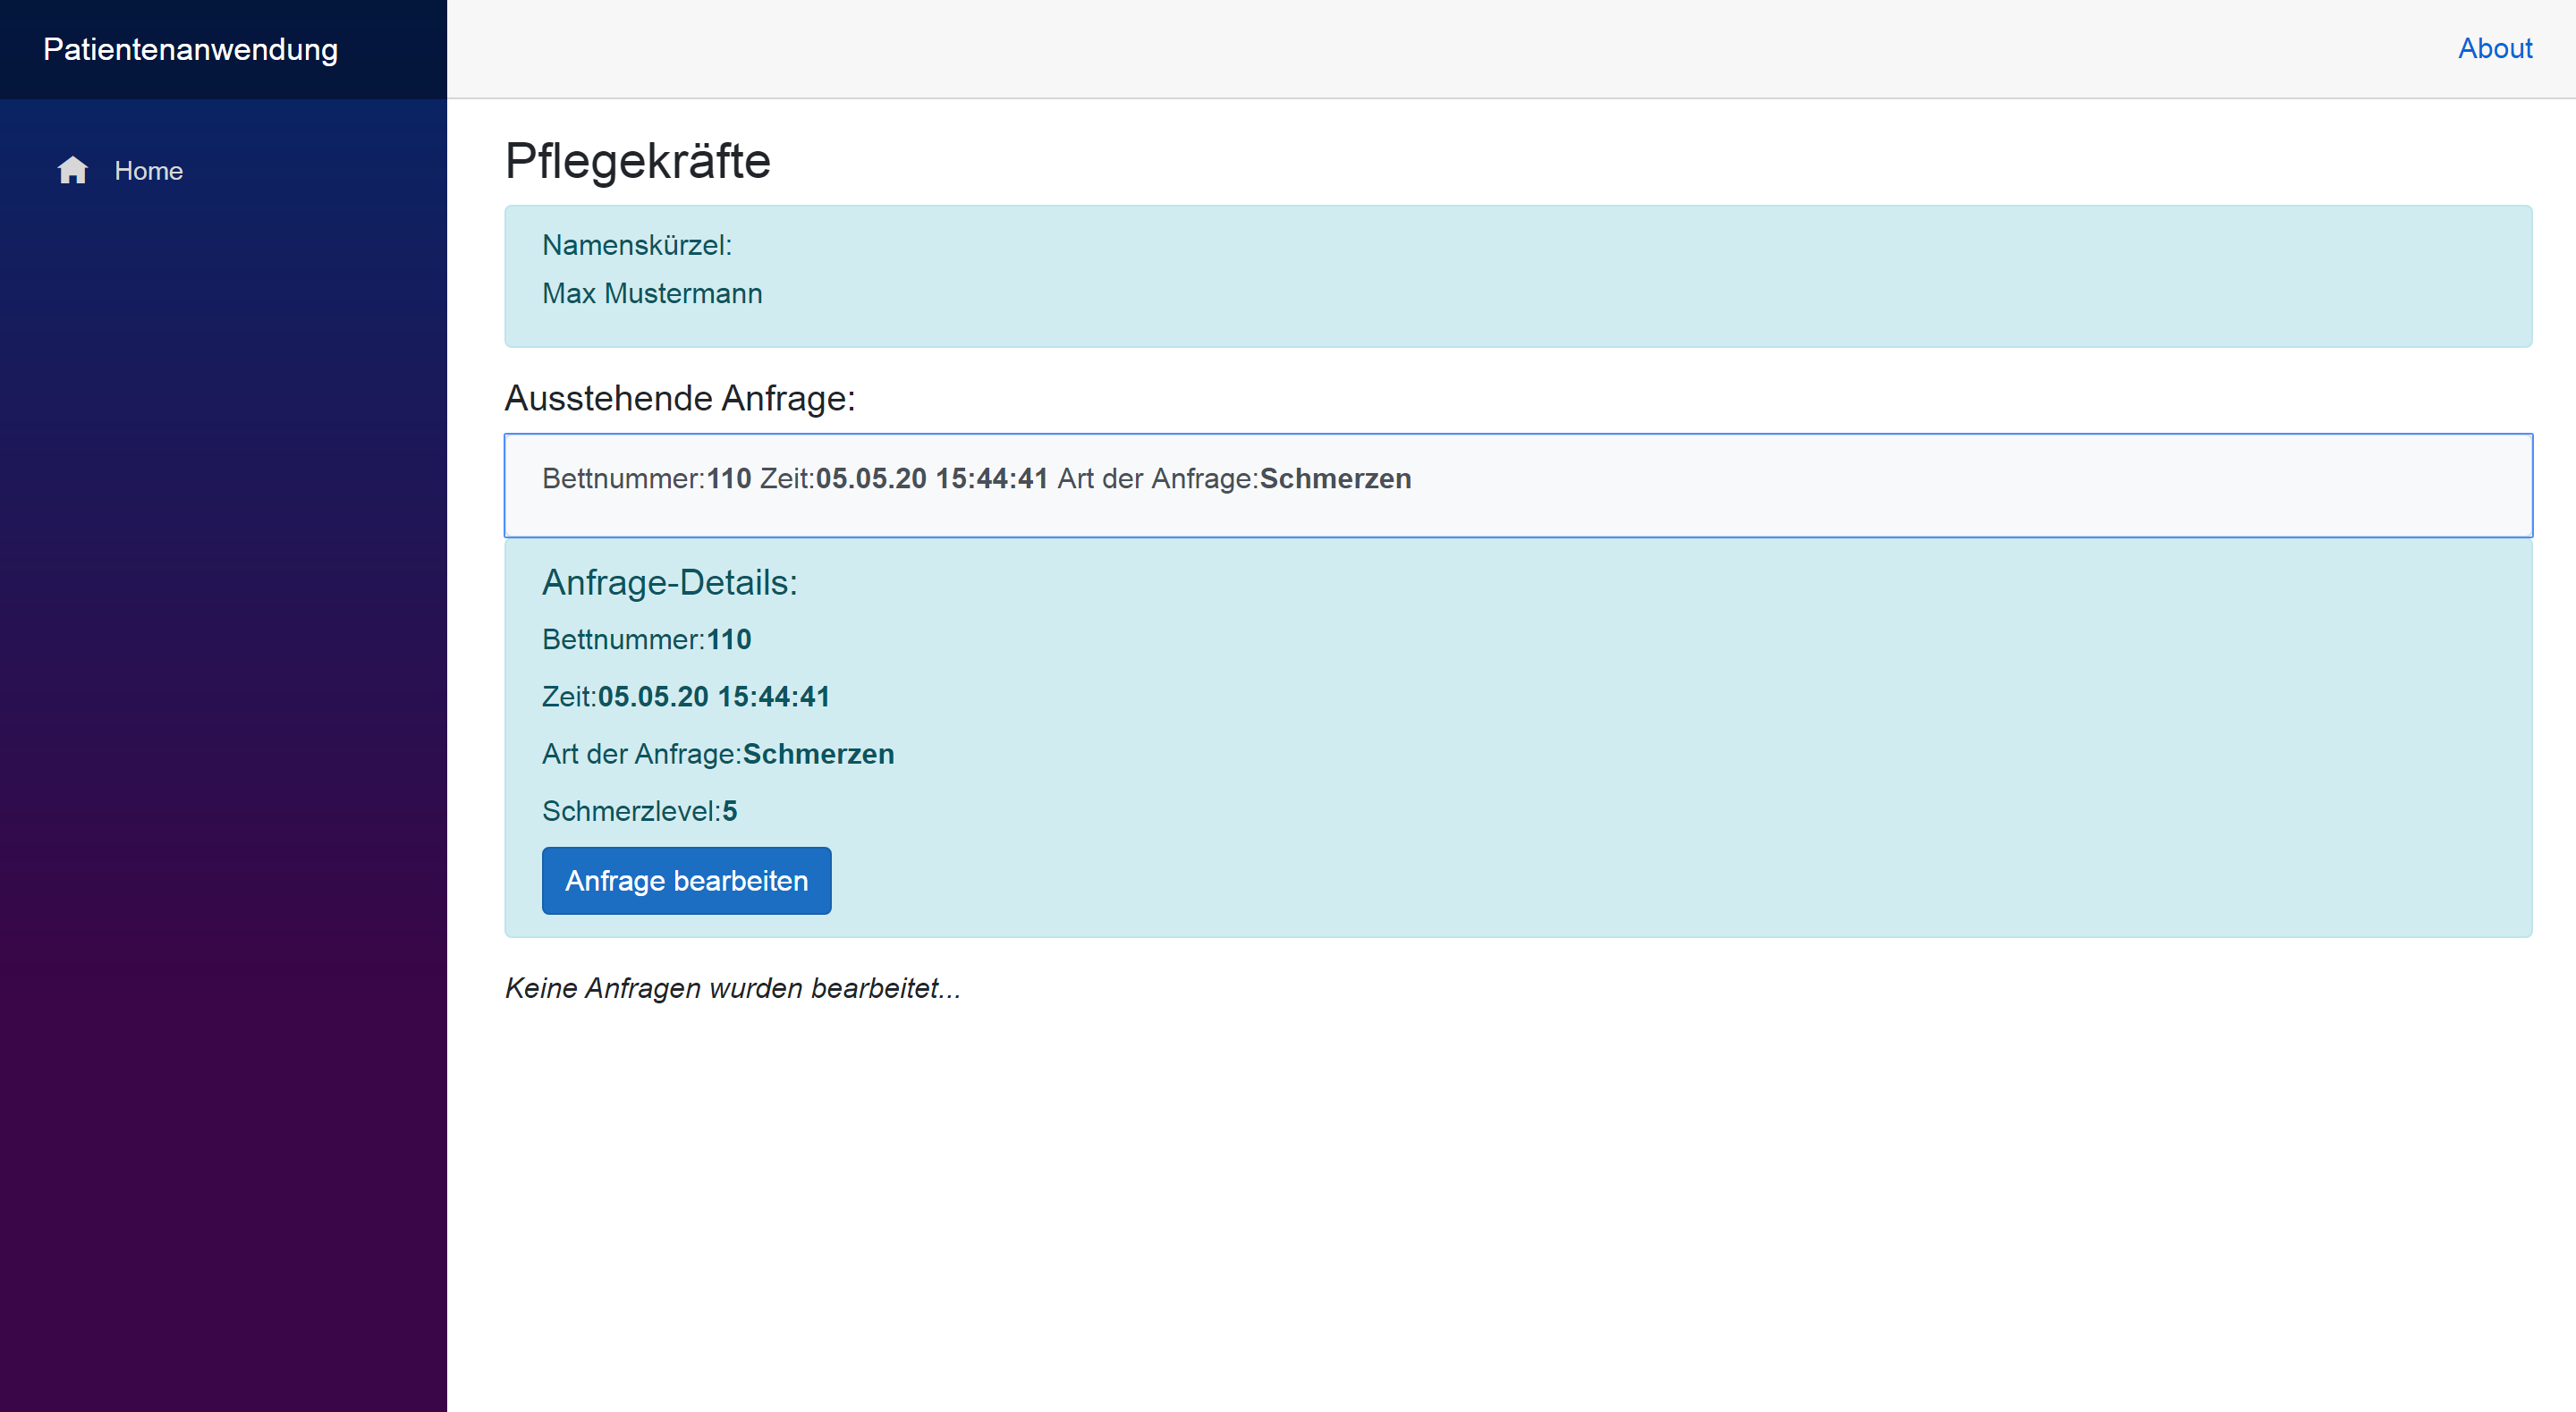This screenshot has height=1412, width=2576.
Task: Click the Ausstehende Anfrage: heading
Action: click(x=680, y=398)
